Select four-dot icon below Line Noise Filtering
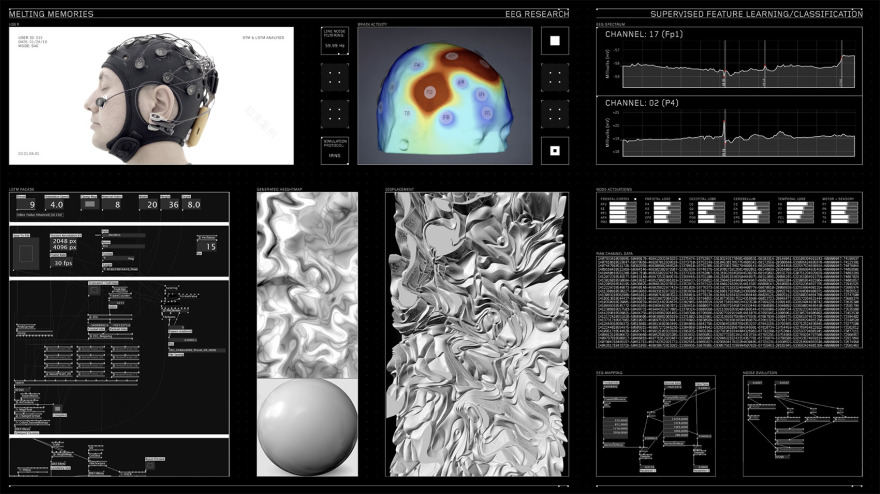Screen dimensions: 880x494 point(335,77)
